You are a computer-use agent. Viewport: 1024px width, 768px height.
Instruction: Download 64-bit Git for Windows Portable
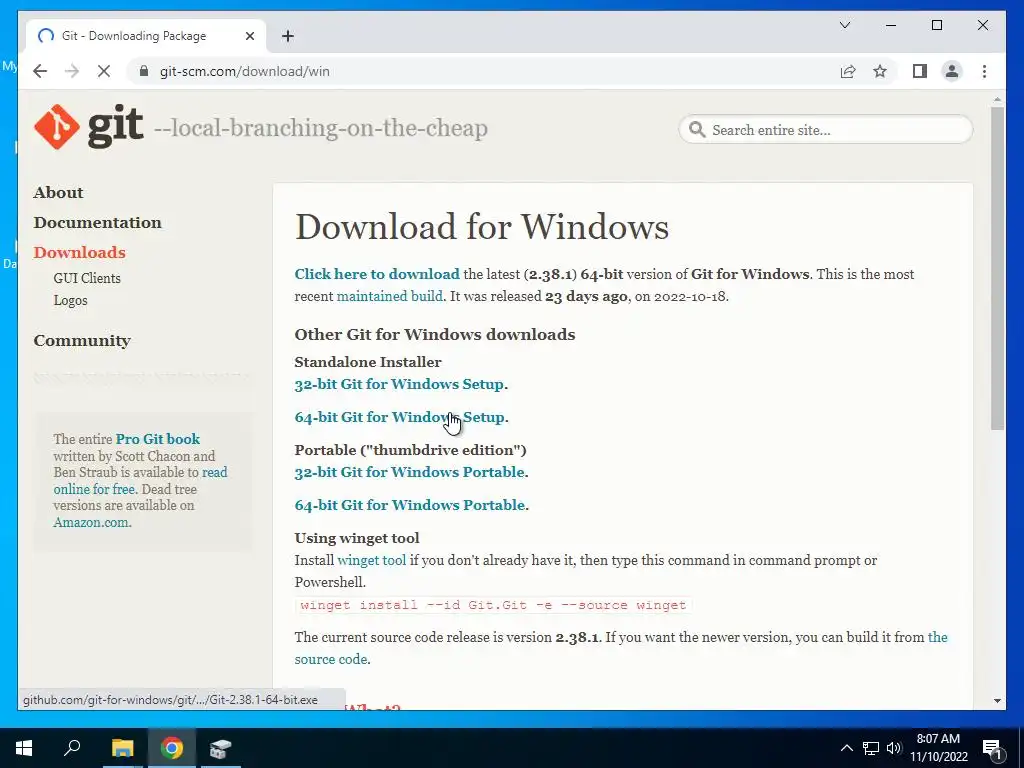[409, 505]
